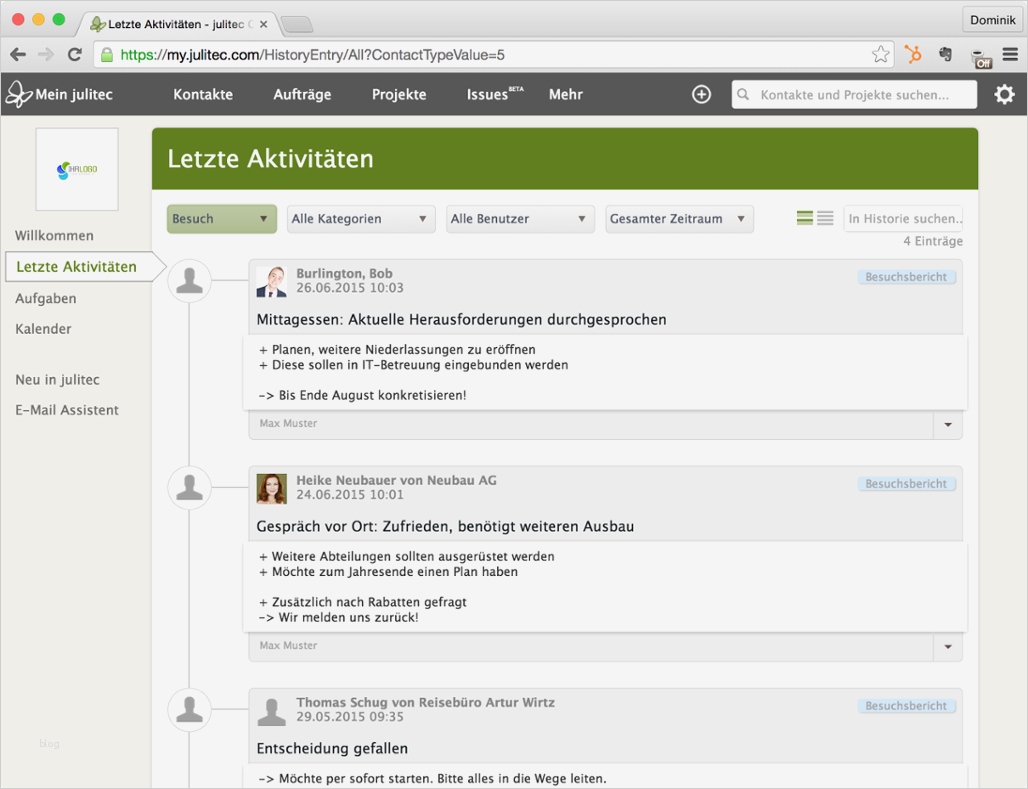This screenshot has height=789, width=1028.
Task: Click the Entscheidung gefallen title
Action: (332, 748)
